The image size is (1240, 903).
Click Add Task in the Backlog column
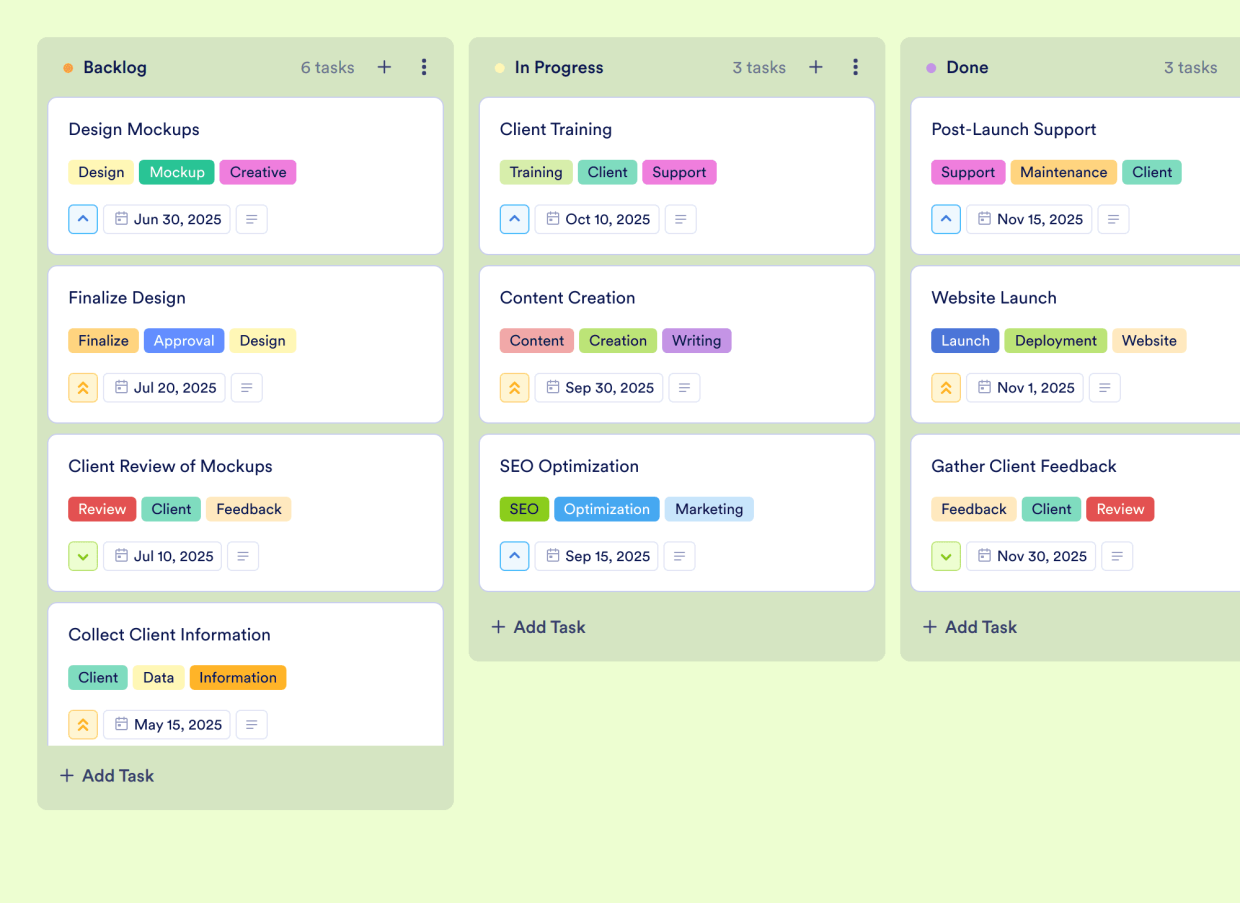107,775
